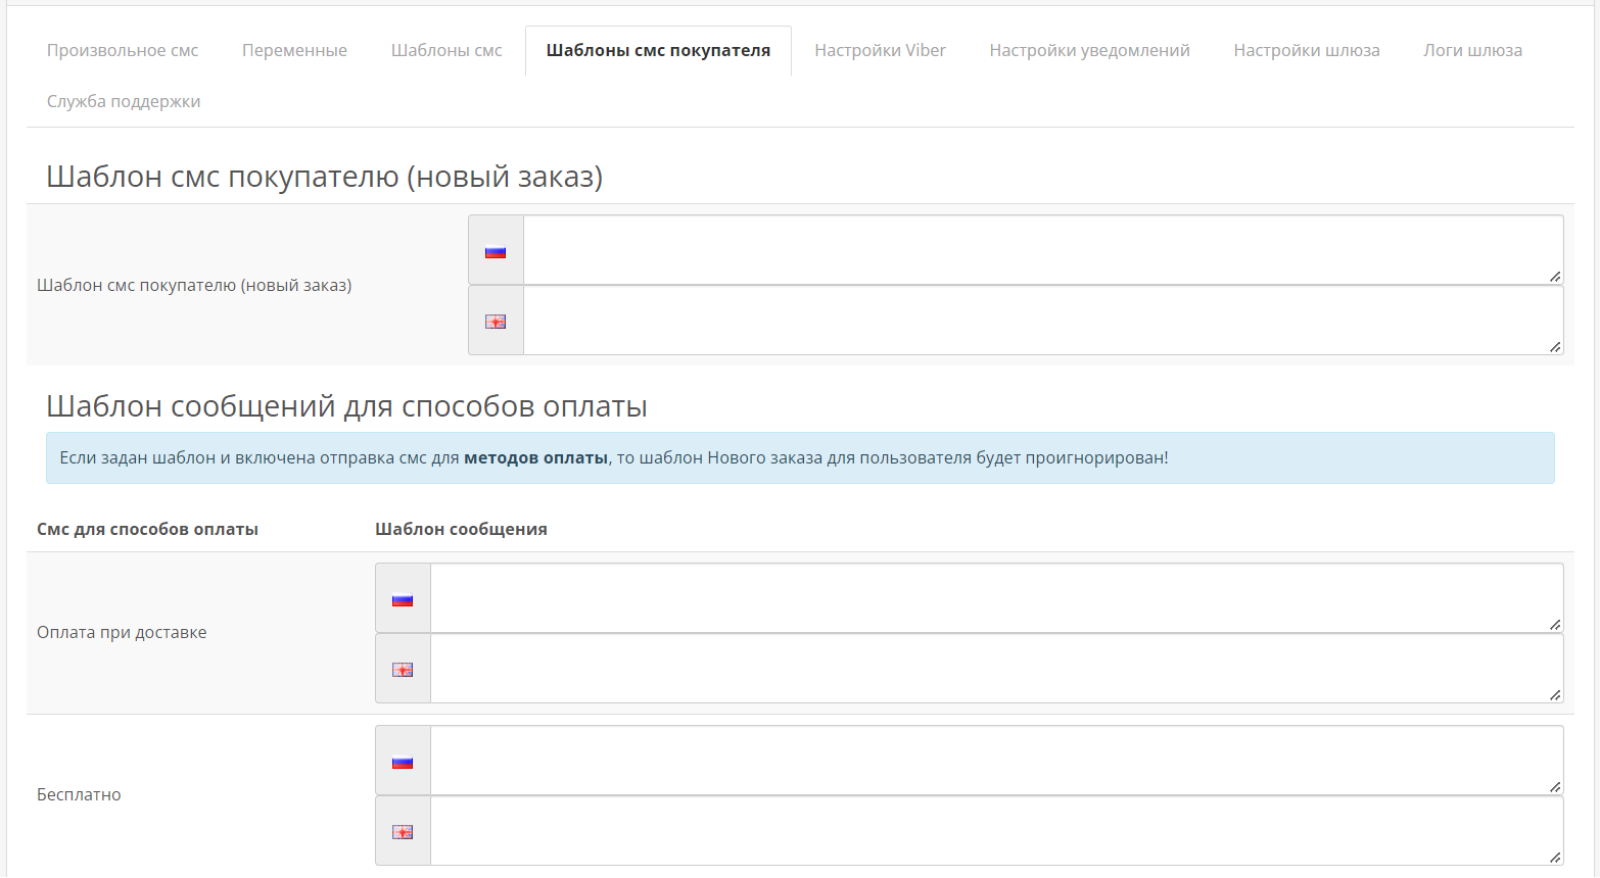The width and height of the screenshot is (1600, 878).
Task: Click English flag icon for new order template
Action: point(495,322)
